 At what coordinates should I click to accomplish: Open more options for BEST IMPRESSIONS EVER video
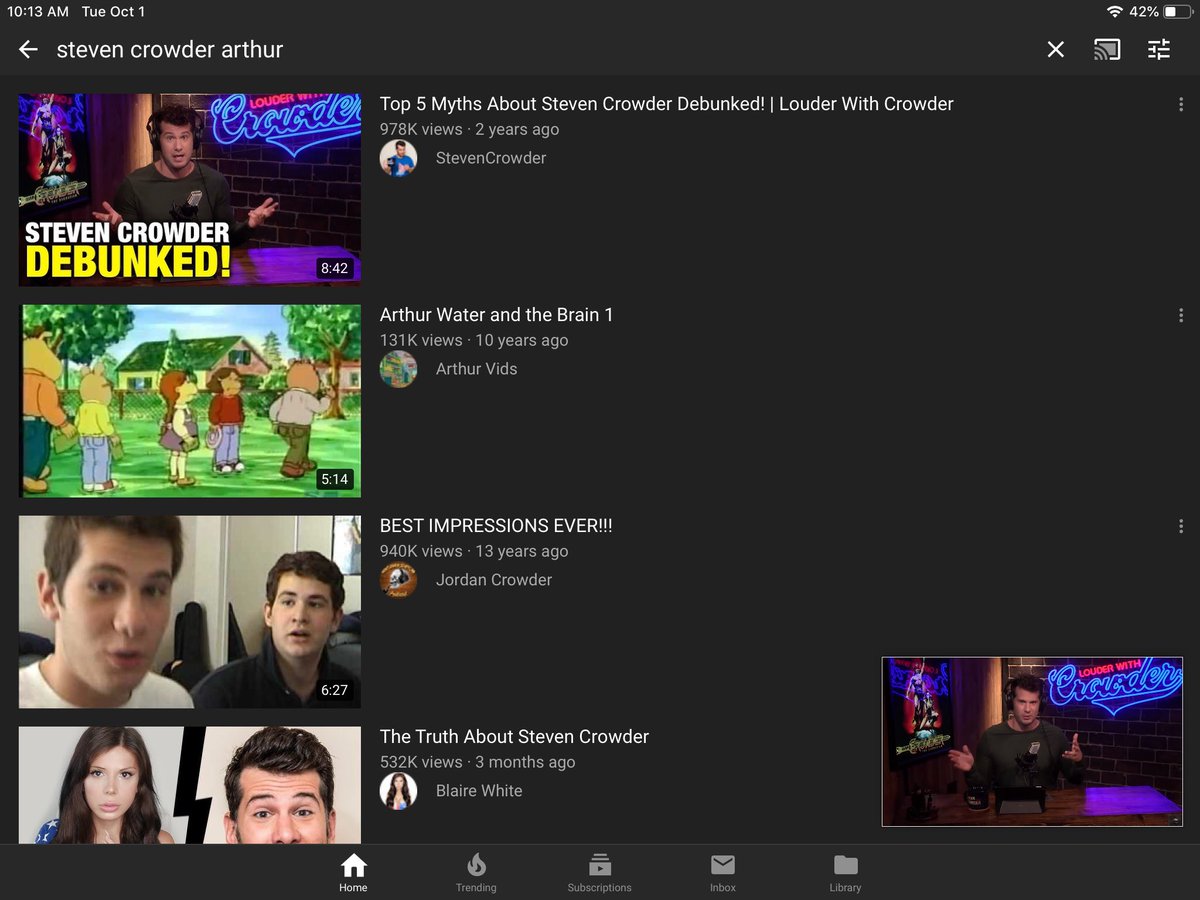(x=1181, y=526)
